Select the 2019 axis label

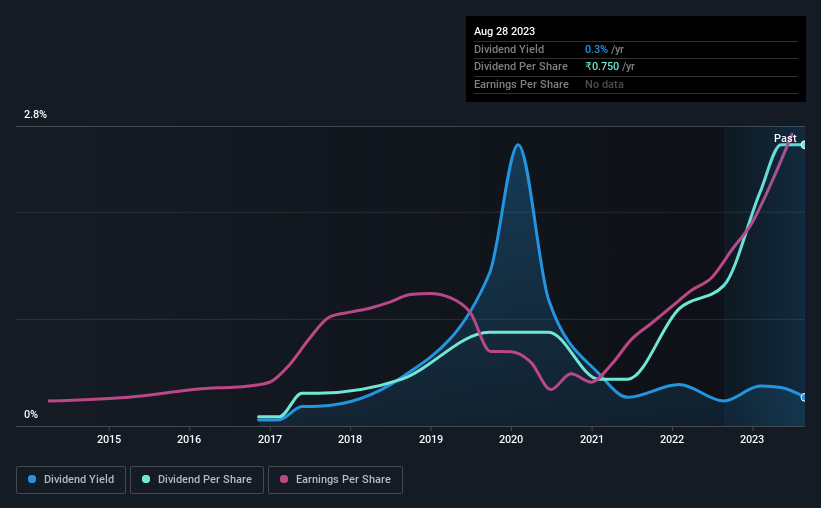(x=430, y=439)
